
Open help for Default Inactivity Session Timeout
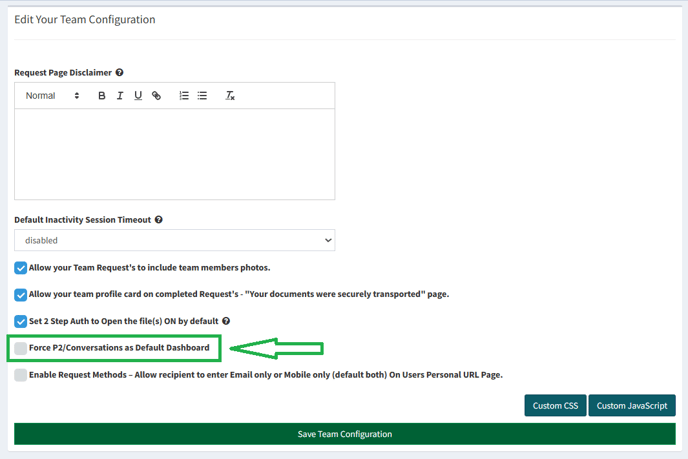click(x=159, y=220)
